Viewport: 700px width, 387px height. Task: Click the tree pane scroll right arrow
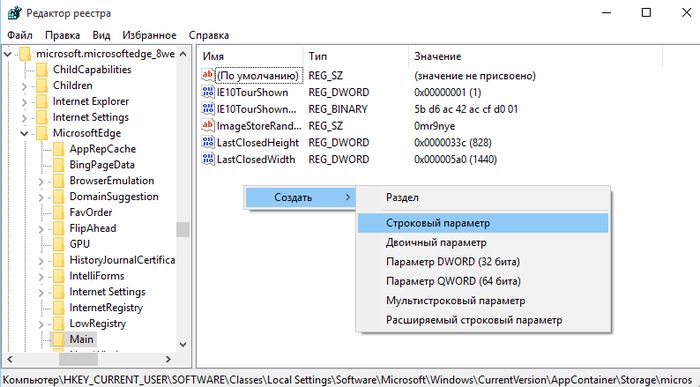pos(168,358)
